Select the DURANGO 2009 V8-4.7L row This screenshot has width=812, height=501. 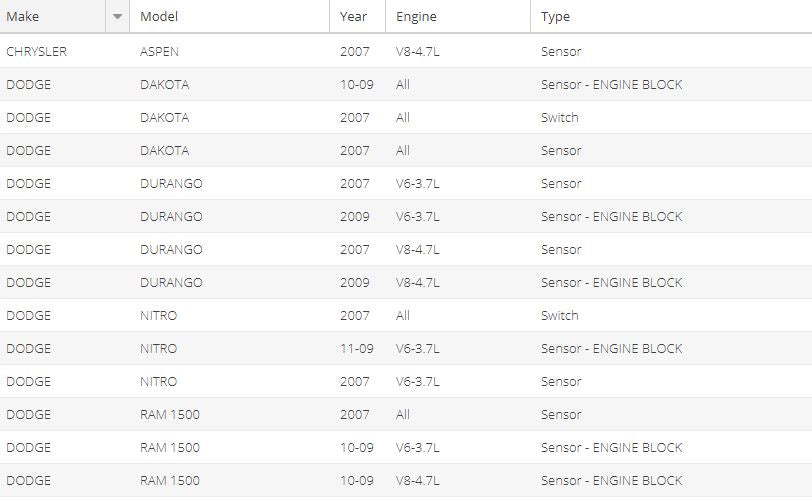coord(406,282)
